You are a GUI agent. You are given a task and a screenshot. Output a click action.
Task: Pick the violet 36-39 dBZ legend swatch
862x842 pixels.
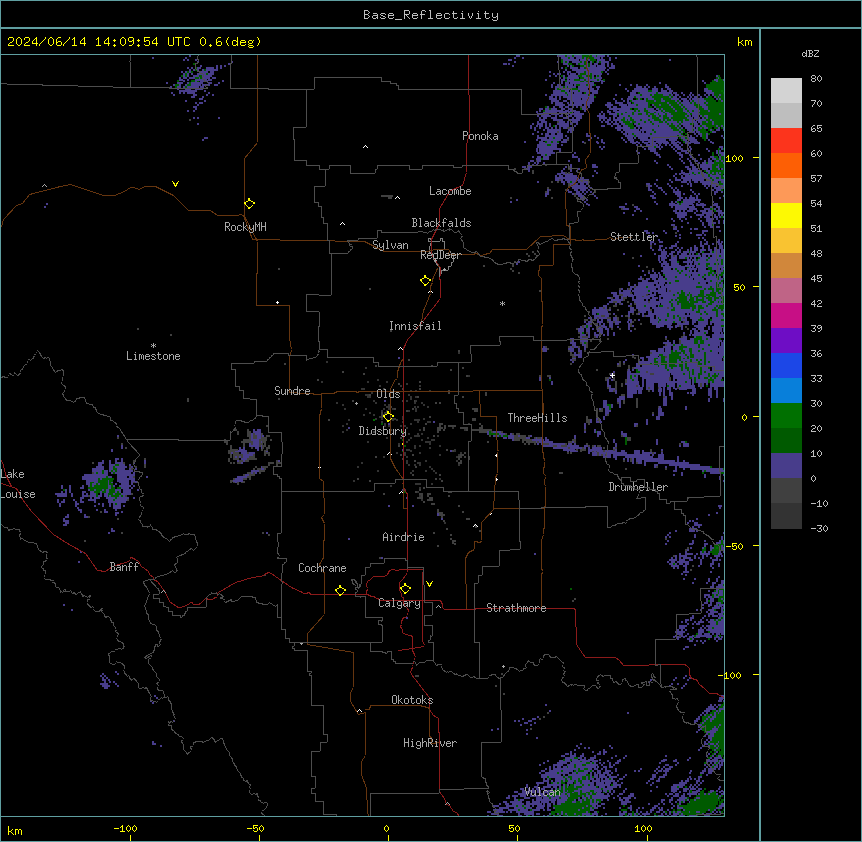point(786,341)
